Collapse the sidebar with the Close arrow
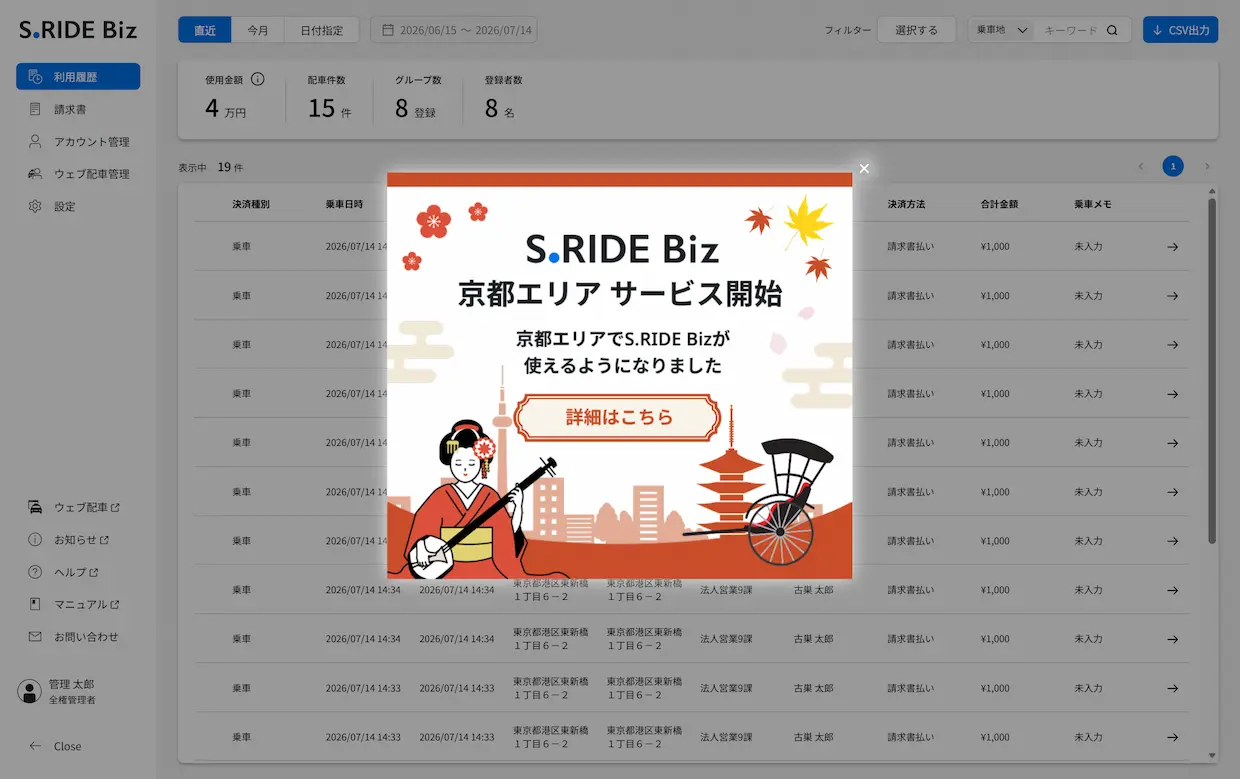 pyautogui.click(x=55, y=746)
